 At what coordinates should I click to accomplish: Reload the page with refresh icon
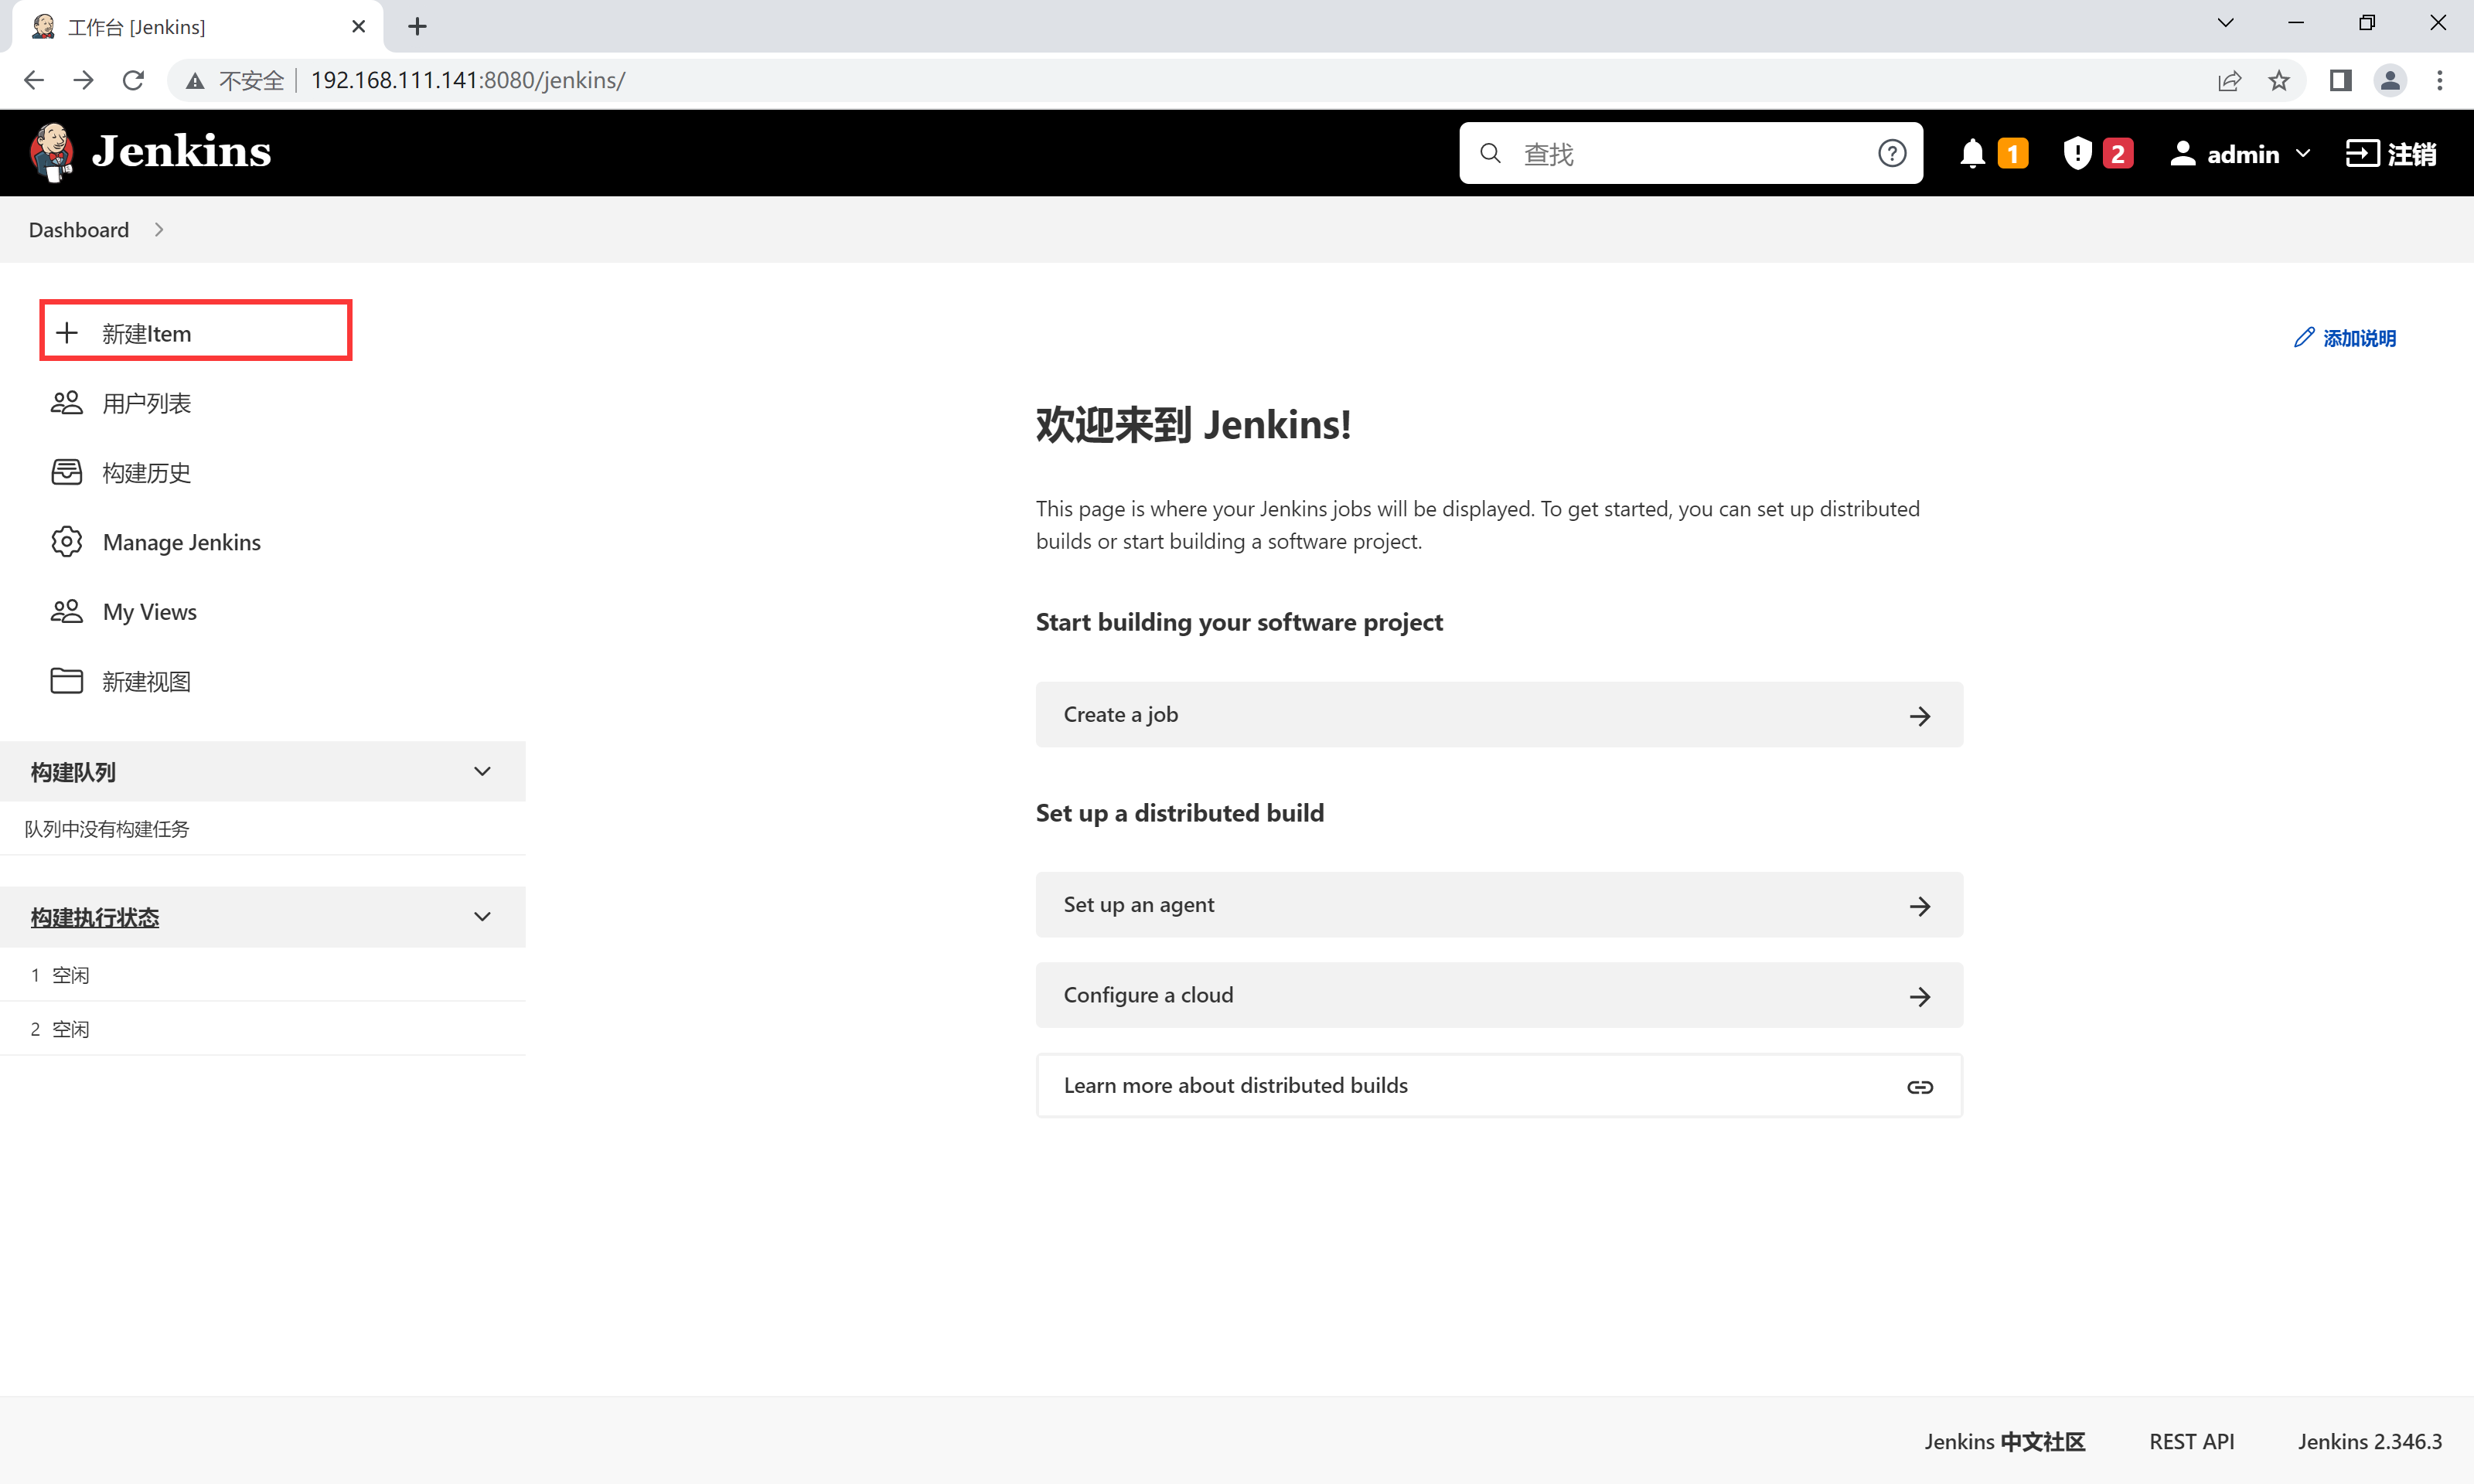133,80
